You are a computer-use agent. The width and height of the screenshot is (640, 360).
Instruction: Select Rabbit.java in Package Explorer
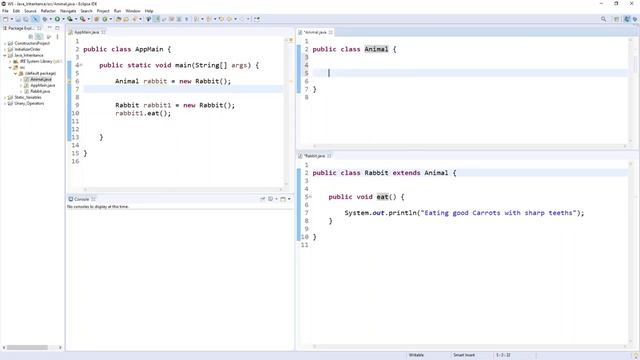(40, 91)
